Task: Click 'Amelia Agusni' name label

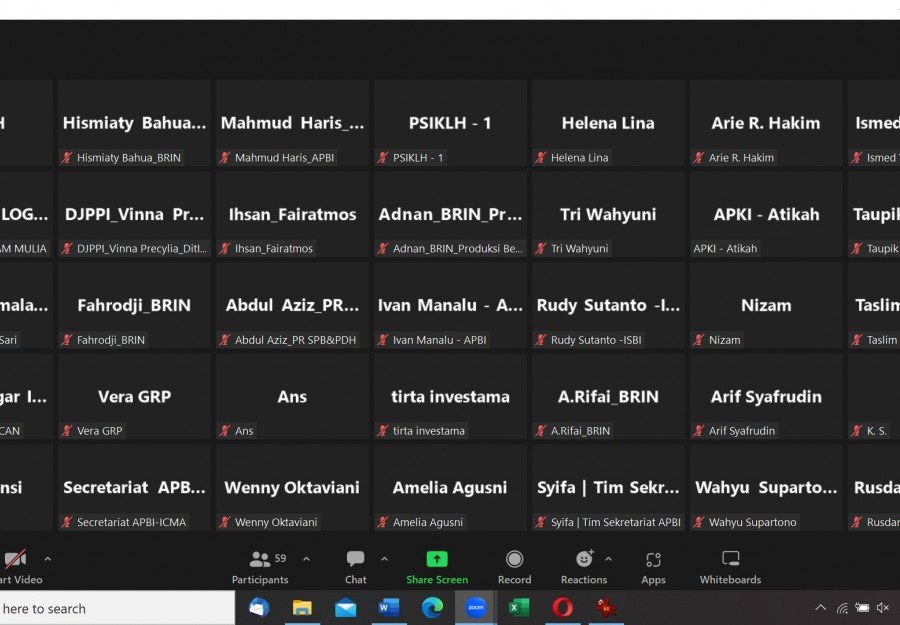Action: coord(428,522)
